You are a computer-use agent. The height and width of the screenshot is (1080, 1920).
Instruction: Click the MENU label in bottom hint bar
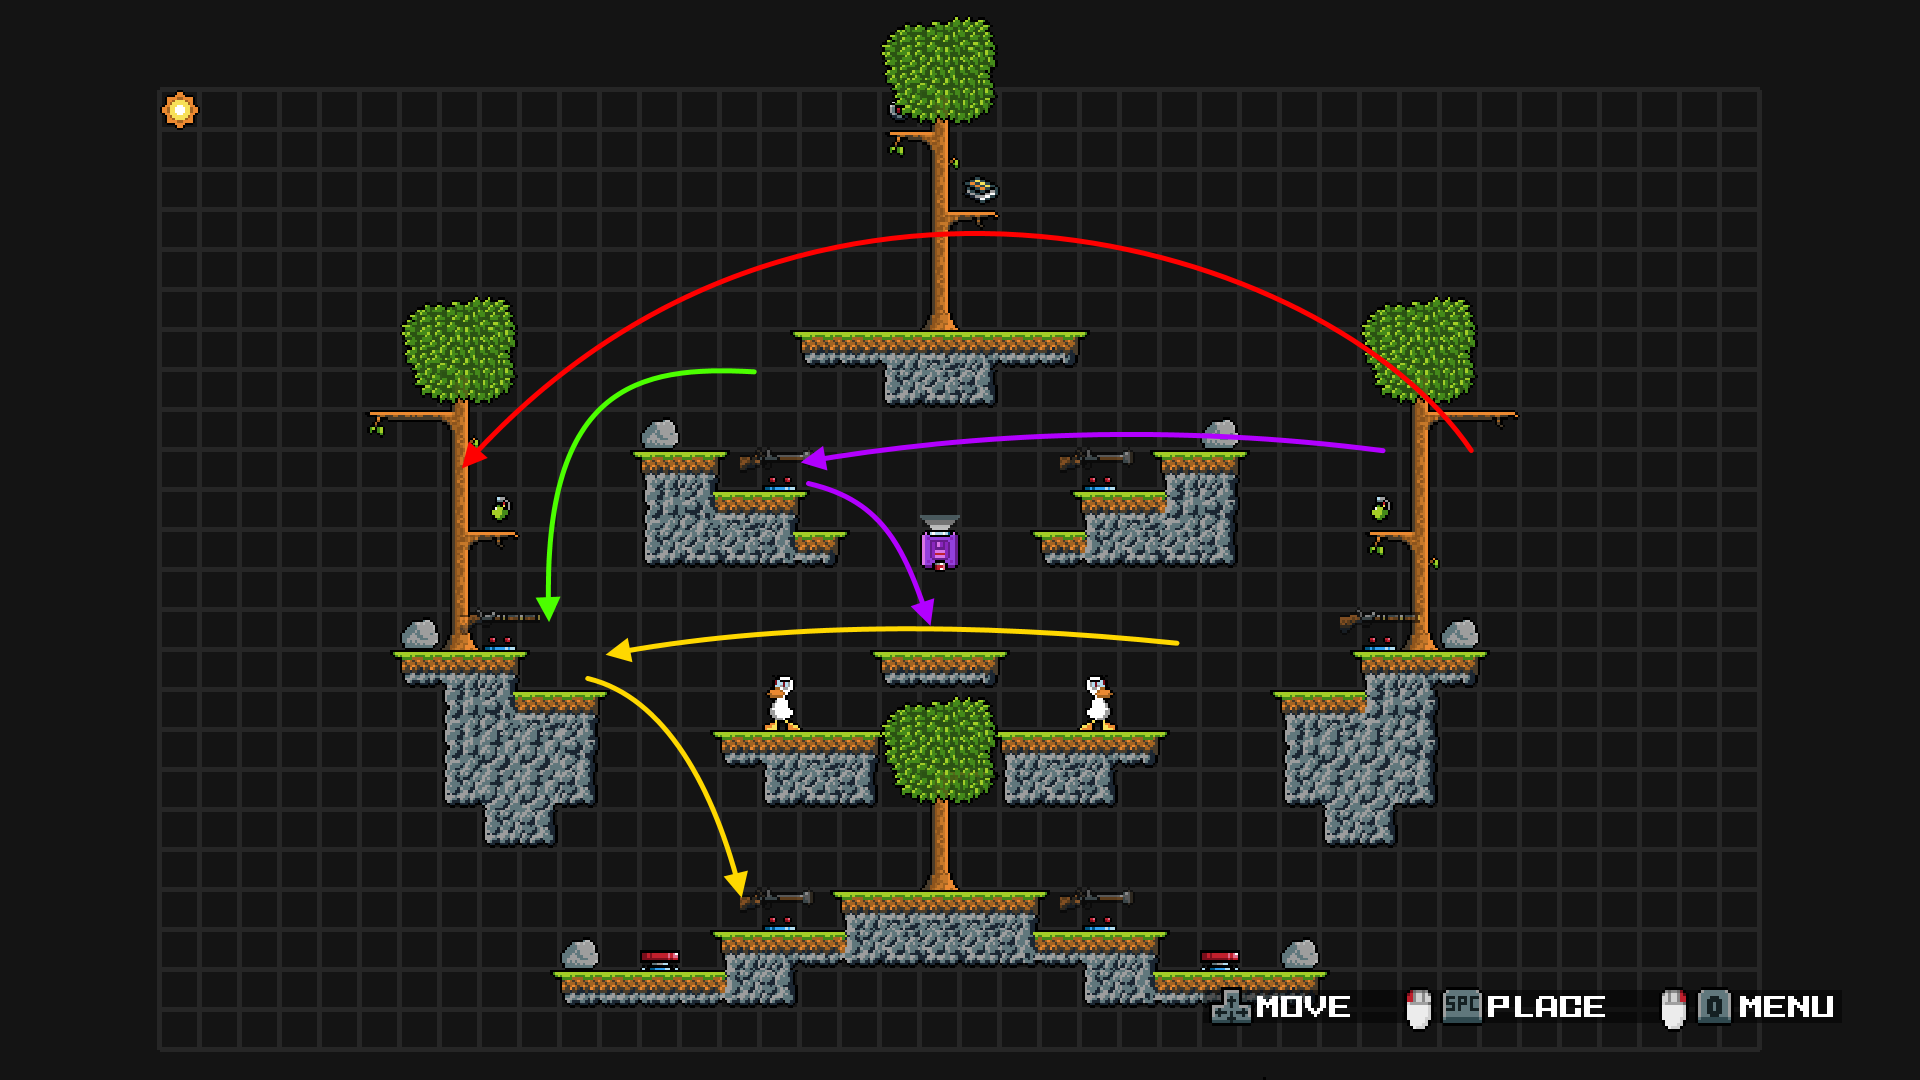click(x=1785, y=1007)
